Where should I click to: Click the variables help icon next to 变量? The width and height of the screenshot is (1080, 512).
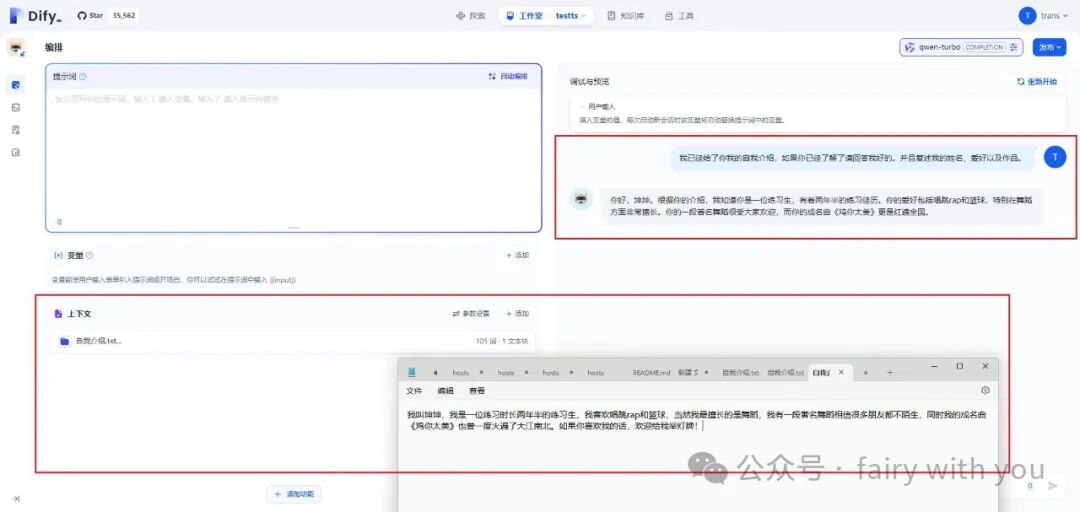coord(90,255)
